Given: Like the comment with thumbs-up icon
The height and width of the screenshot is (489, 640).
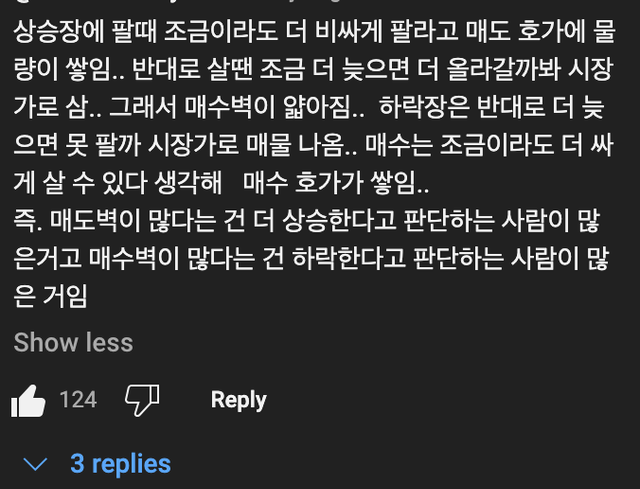Looking at the screenshot, I should 29,401.
